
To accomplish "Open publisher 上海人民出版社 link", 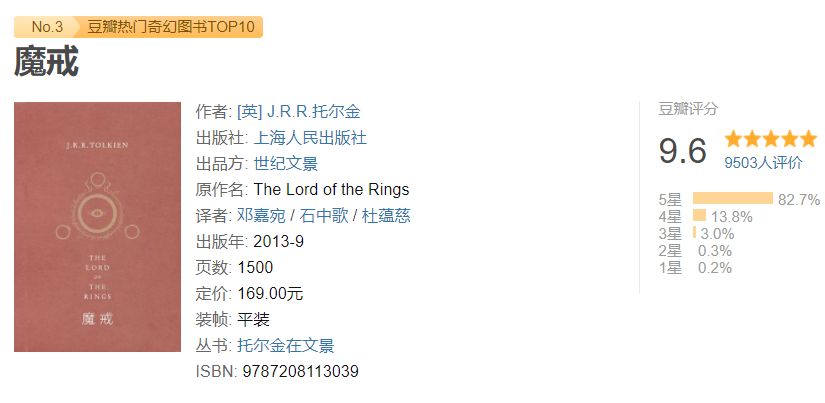I will point(310,138).
